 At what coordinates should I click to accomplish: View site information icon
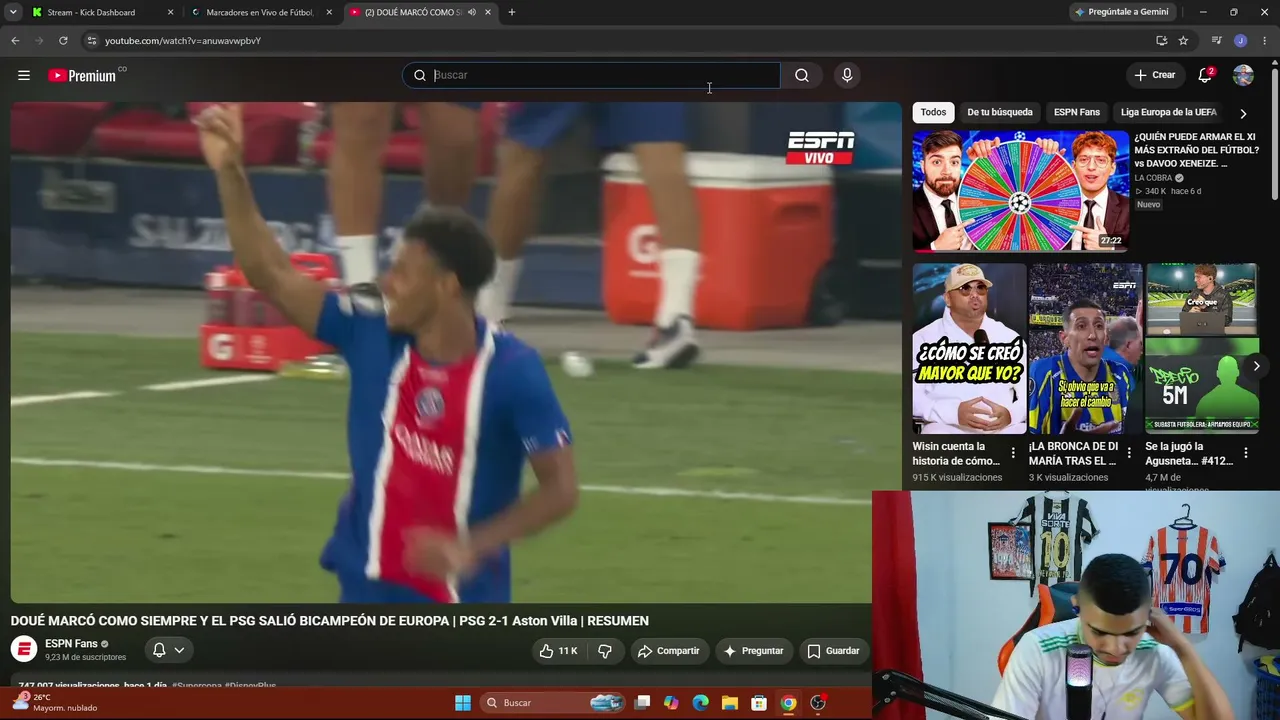click(91, 40)
